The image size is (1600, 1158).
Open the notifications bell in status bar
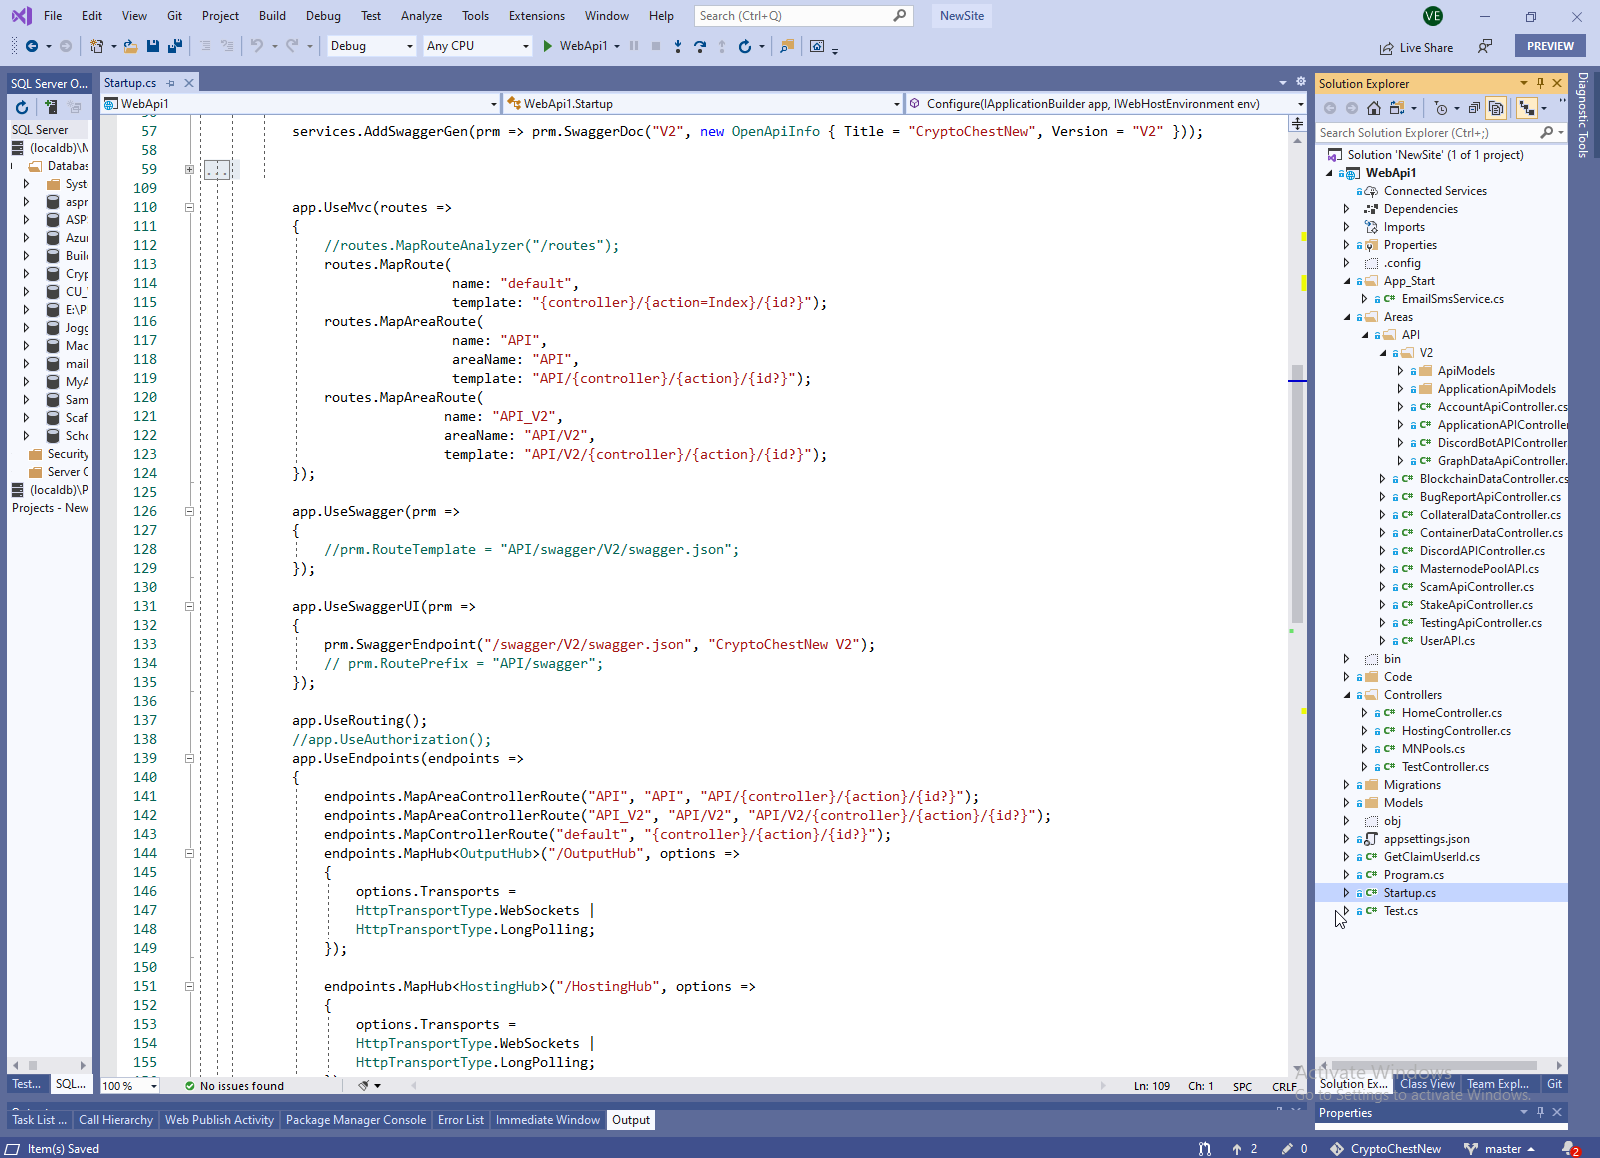(1570, 1149)
